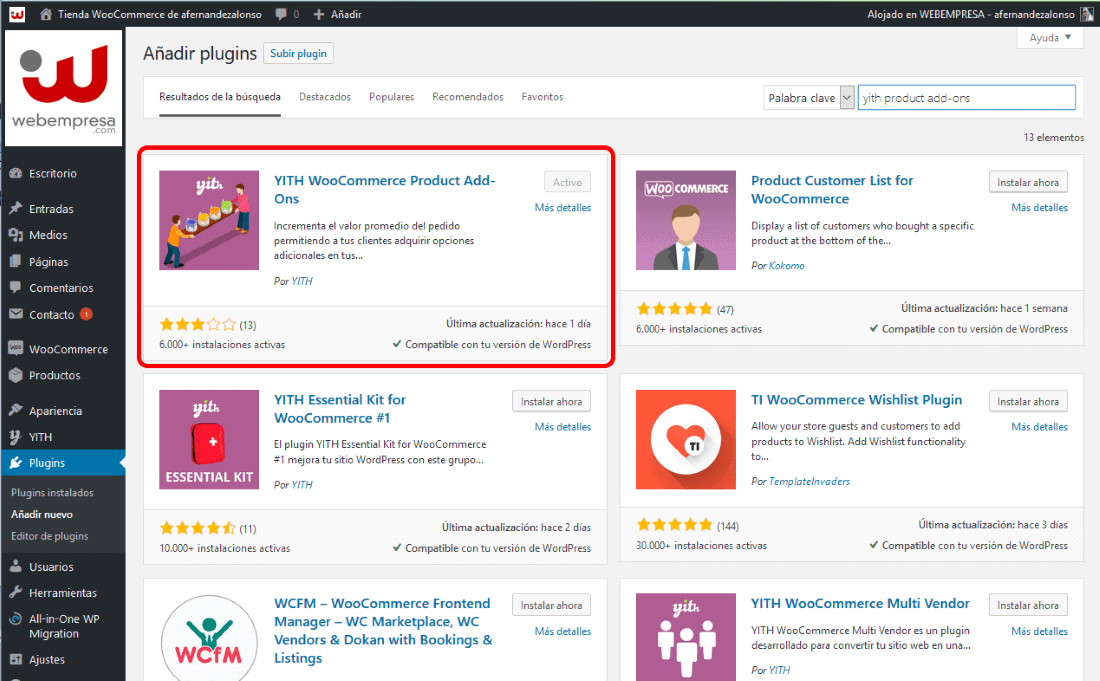This screenshot has height=681, width=1100.
Task: Open Más detalles for WCFM Frontend Manager
Action: 563,631
